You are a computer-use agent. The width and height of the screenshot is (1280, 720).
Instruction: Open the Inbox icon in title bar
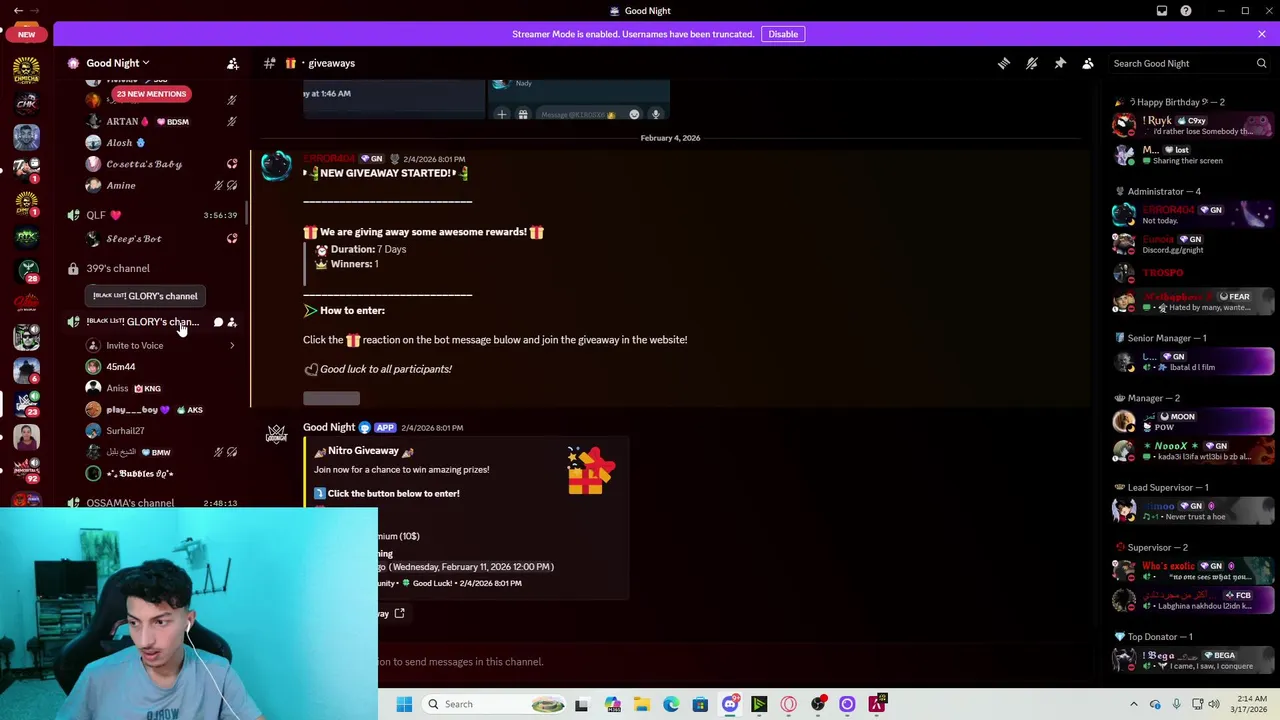click(1162, 11)
